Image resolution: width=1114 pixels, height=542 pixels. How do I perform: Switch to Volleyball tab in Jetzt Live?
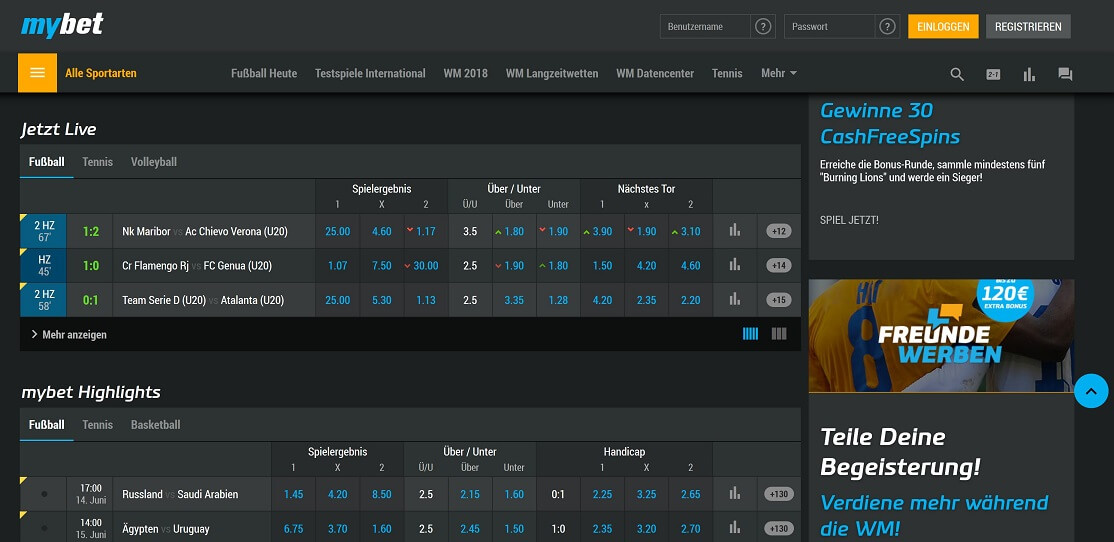tap(153, 162)
